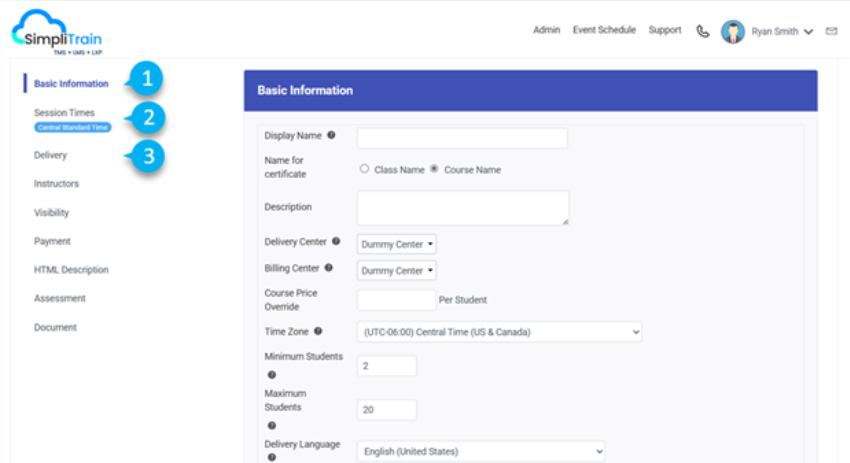Click the SimpliTrain cloud logo
The height and width of the screenshot is (463, 850).
tap(57, 33)
